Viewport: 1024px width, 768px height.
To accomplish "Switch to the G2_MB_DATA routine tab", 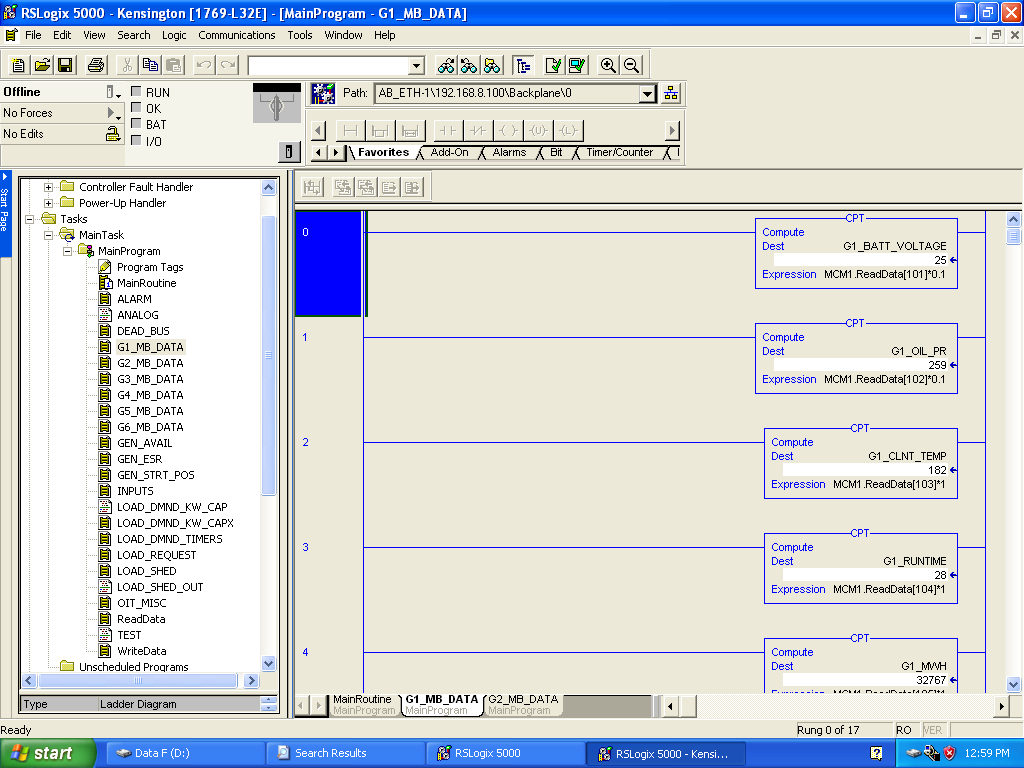I will (x=522, y=704).
